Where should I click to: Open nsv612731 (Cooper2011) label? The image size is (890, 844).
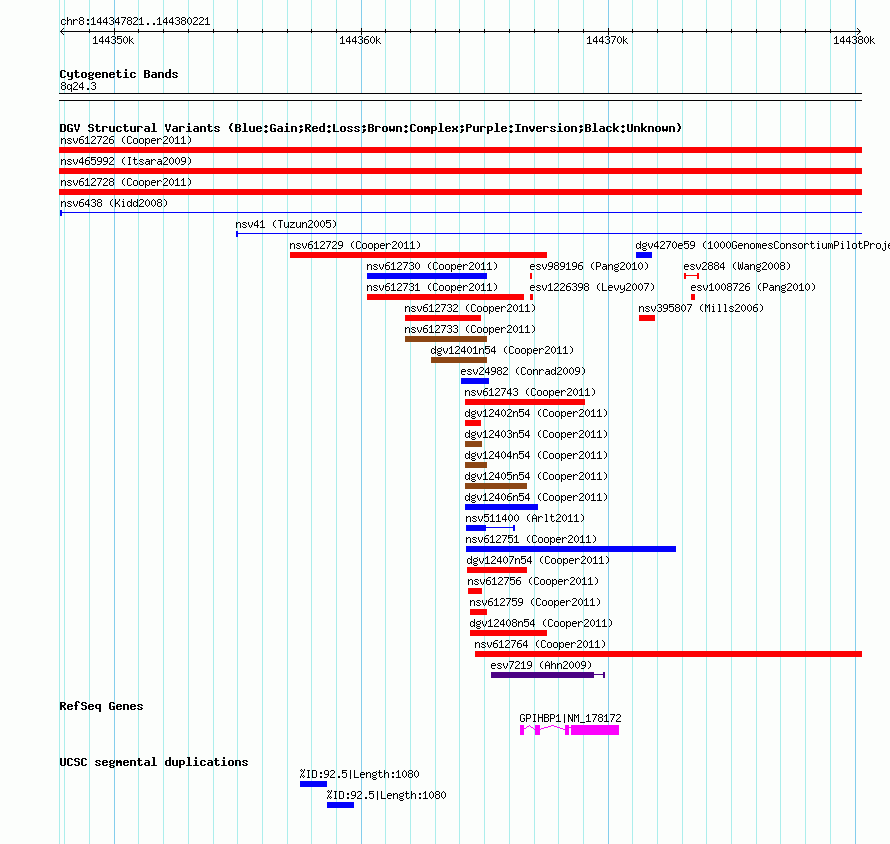click(432, 287)
